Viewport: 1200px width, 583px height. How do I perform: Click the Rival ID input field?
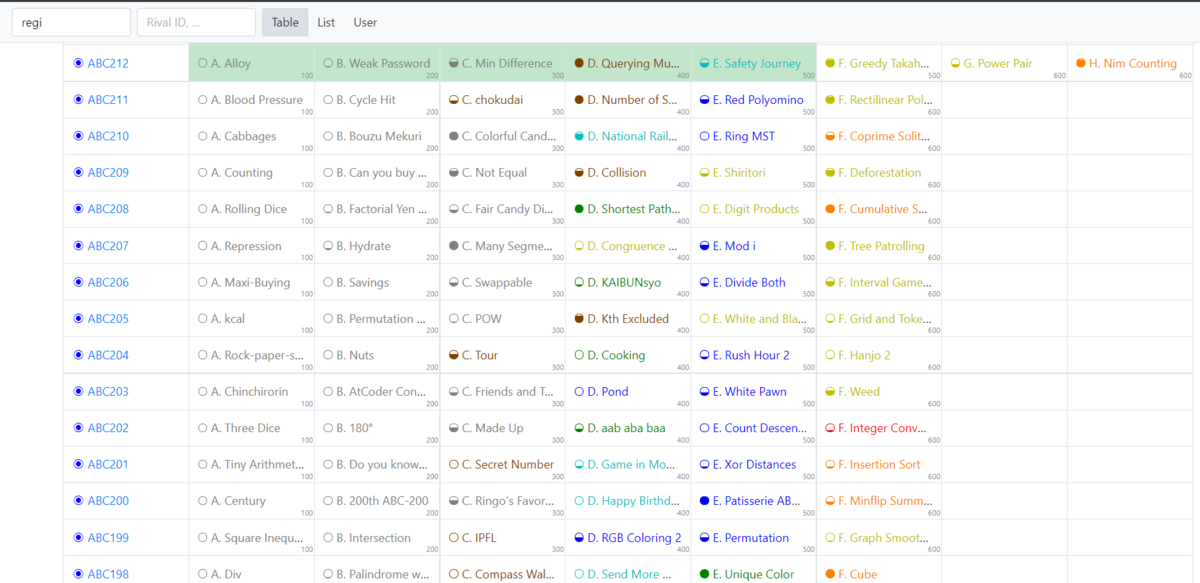196,22
